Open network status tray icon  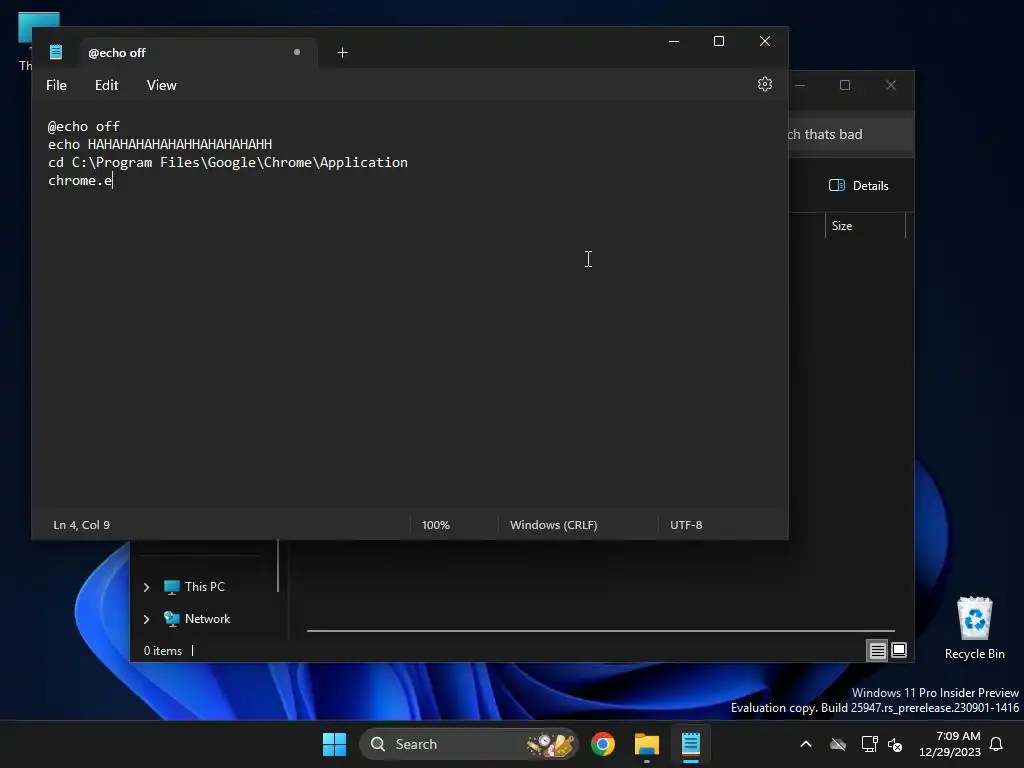(869, 744)
